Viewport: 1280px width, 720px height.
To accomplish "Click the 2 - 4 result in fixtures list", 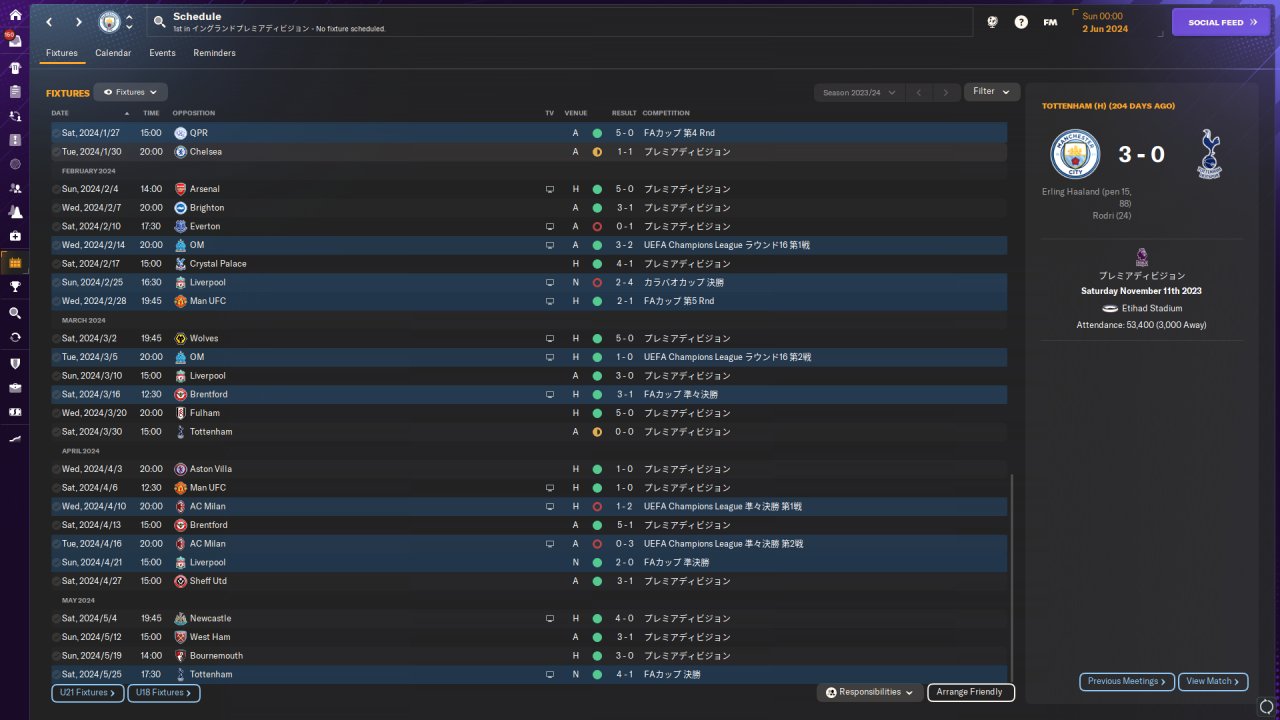I will tap(624, 283).
